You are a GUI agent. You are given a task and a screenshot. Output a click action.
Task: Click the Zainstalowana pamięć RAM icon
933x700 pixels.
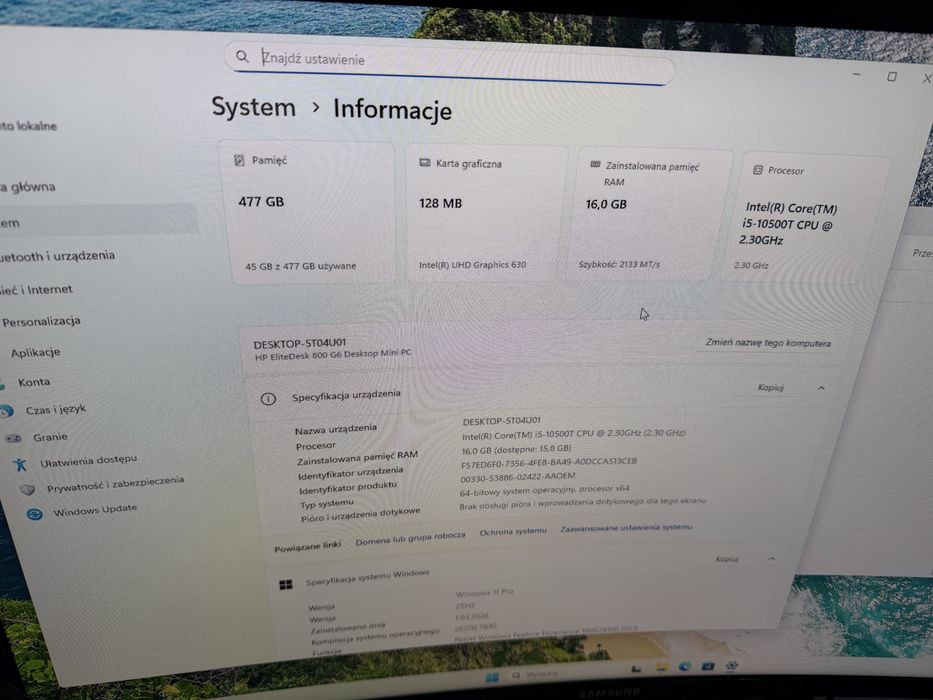(x=595, y=165)
